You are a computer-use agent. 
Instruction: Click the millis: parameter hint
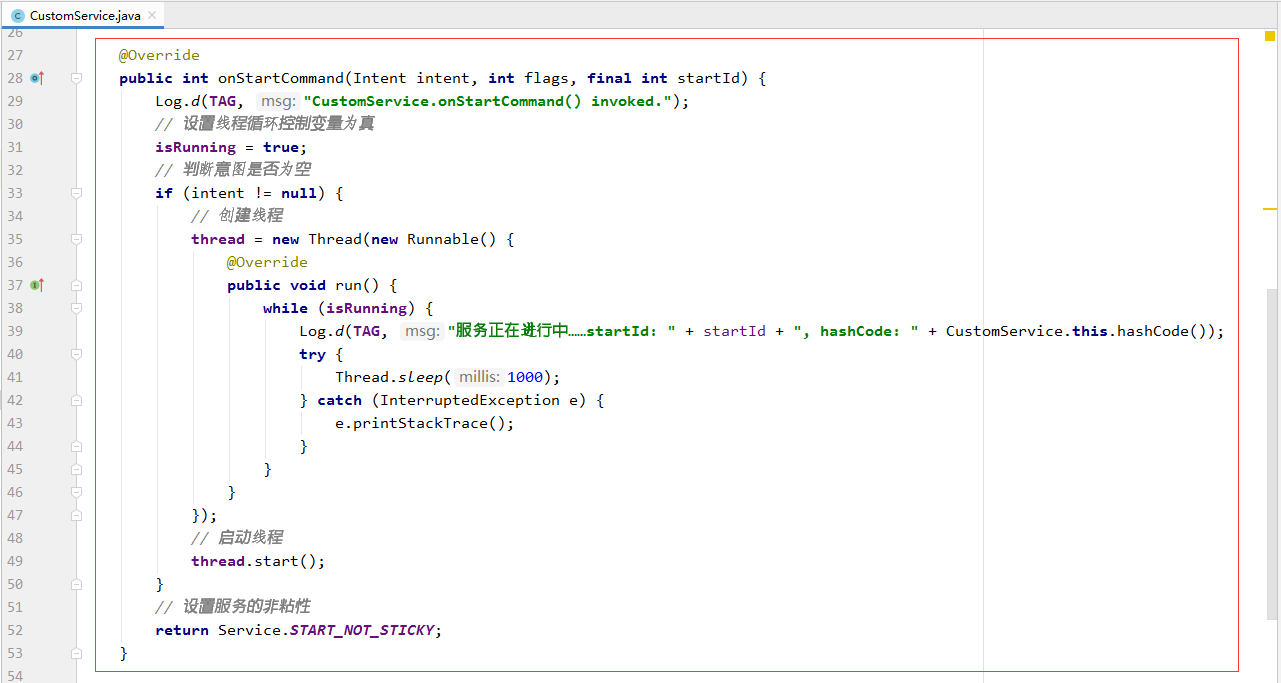tap(479, 377)
